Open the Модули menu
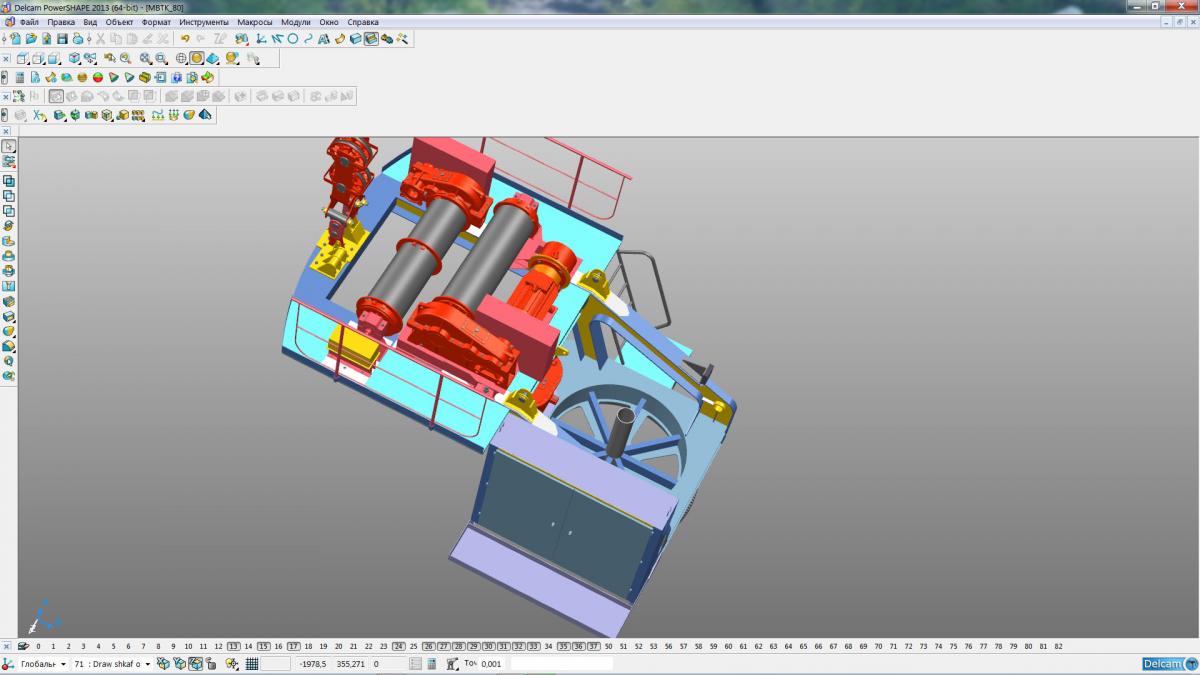This screenshot has width=1200, height=675. pyautogui.click(x=296, y=22)
